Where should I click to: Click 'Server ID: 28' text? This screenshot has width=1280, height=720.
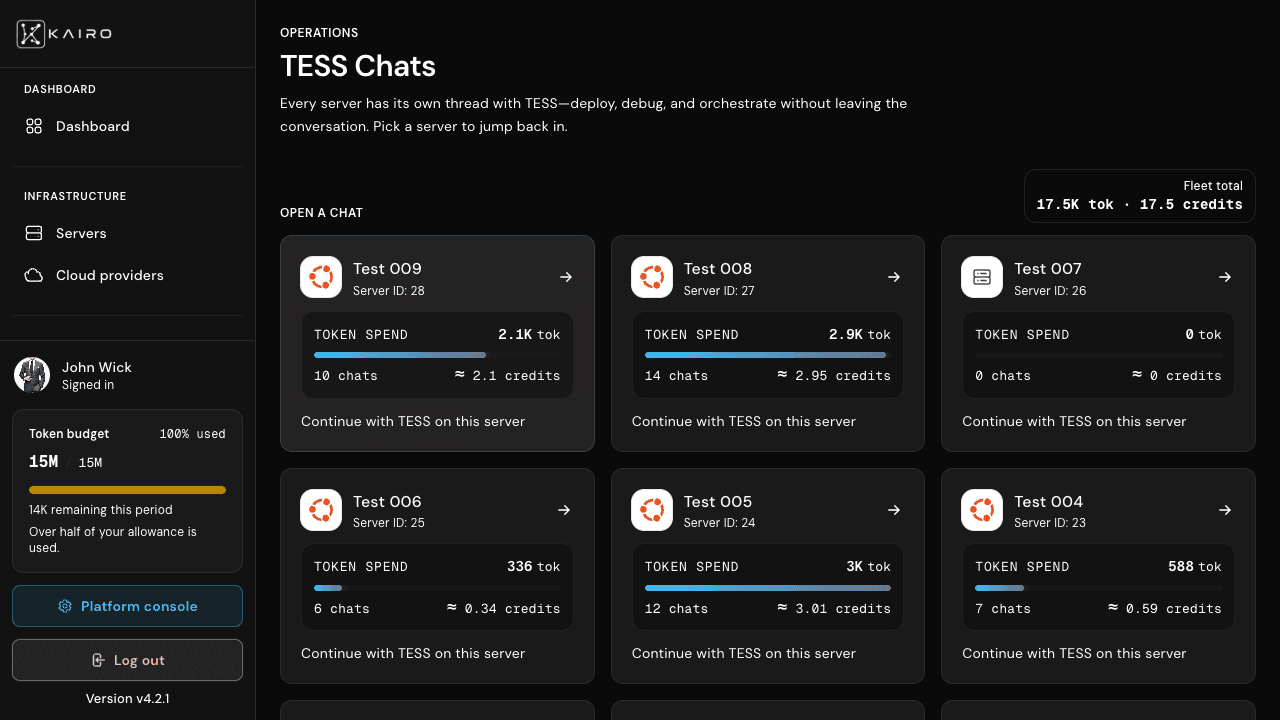[389, 291]
